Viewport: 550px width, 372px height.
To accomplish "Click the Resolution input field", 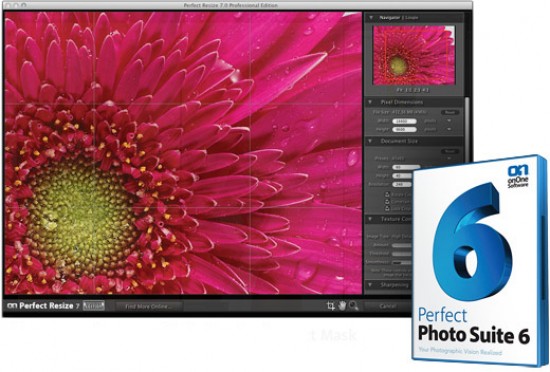I will pos(402,184).
